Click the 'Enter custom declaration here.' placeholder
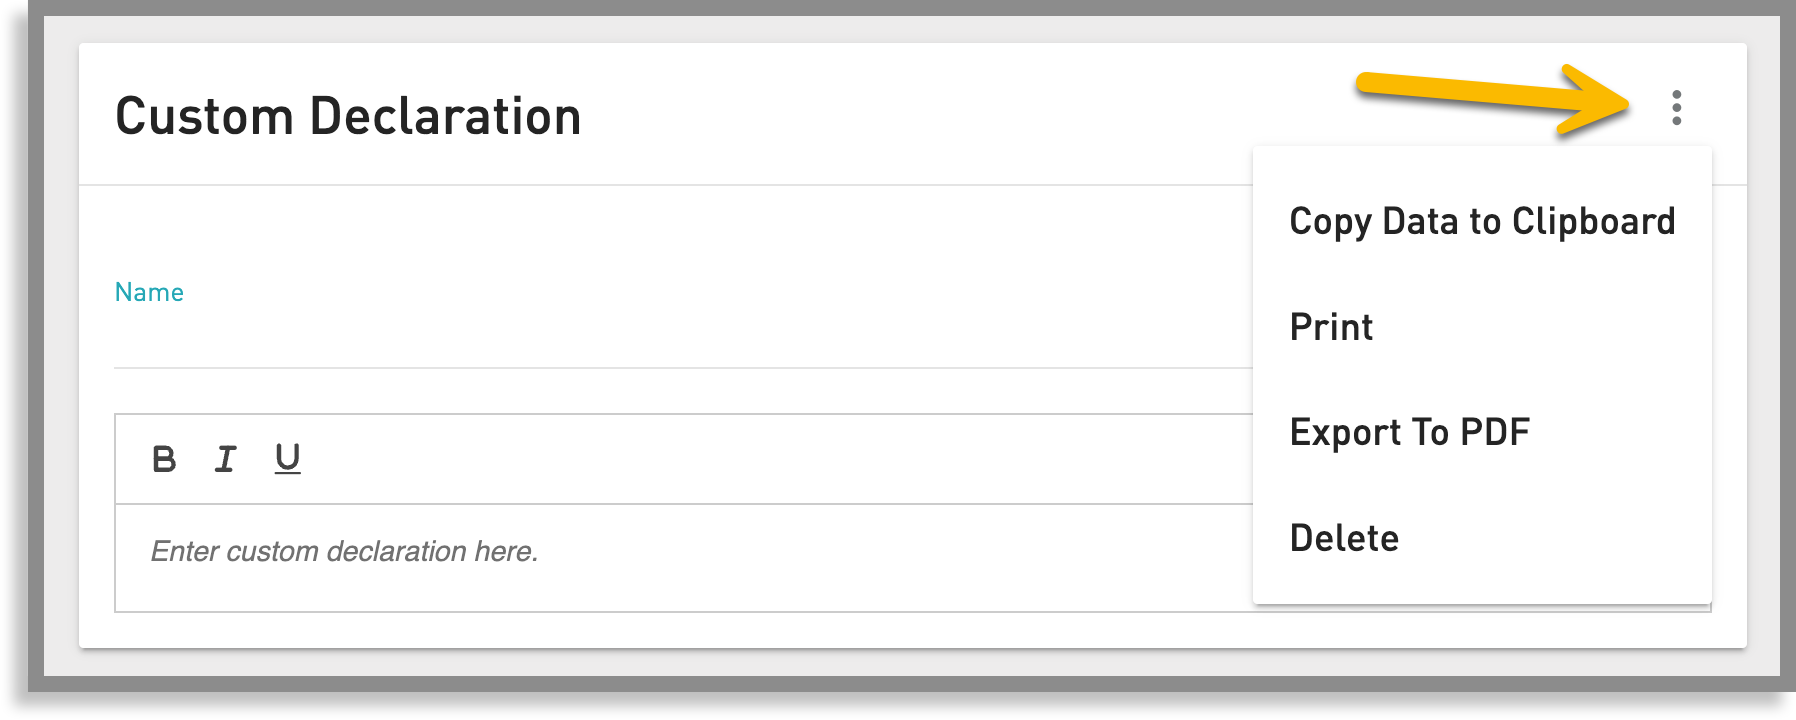 pyautogui.click(x=344, y=551)
